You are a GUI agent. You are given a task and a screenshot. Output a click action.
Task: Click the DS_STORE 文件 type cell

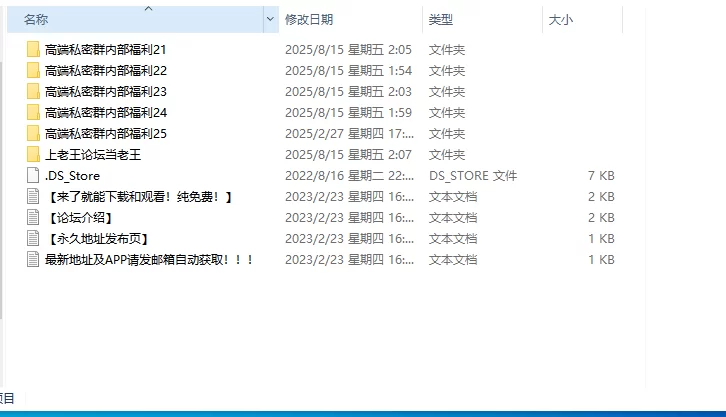coord(473,176)
